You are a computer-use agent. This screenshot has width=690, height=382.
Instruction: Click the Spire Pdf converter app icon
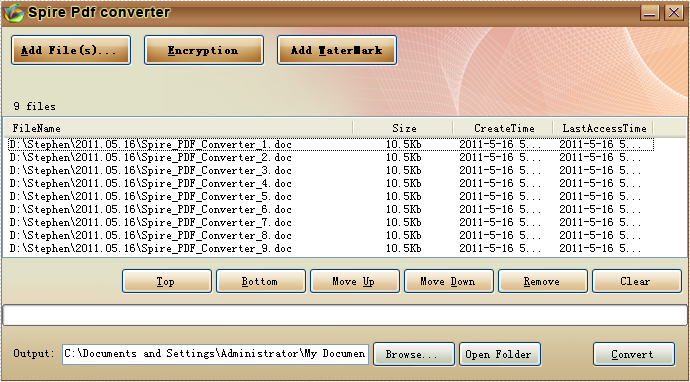tap(14, 13)
